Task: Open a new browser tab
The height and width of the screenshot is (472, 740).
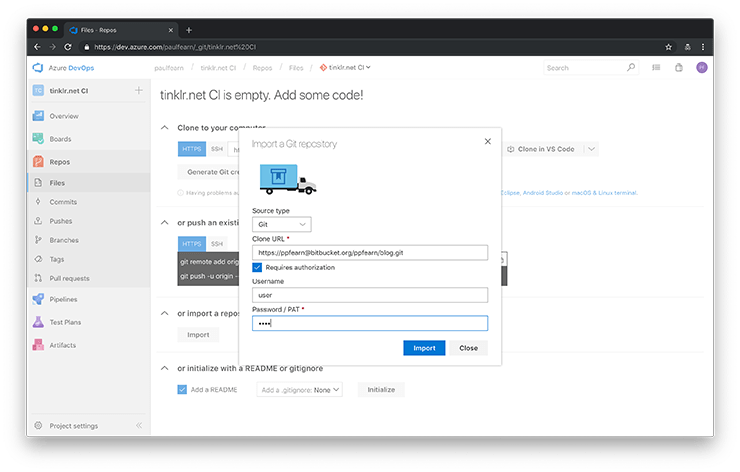Action: [x=189, y=30]
